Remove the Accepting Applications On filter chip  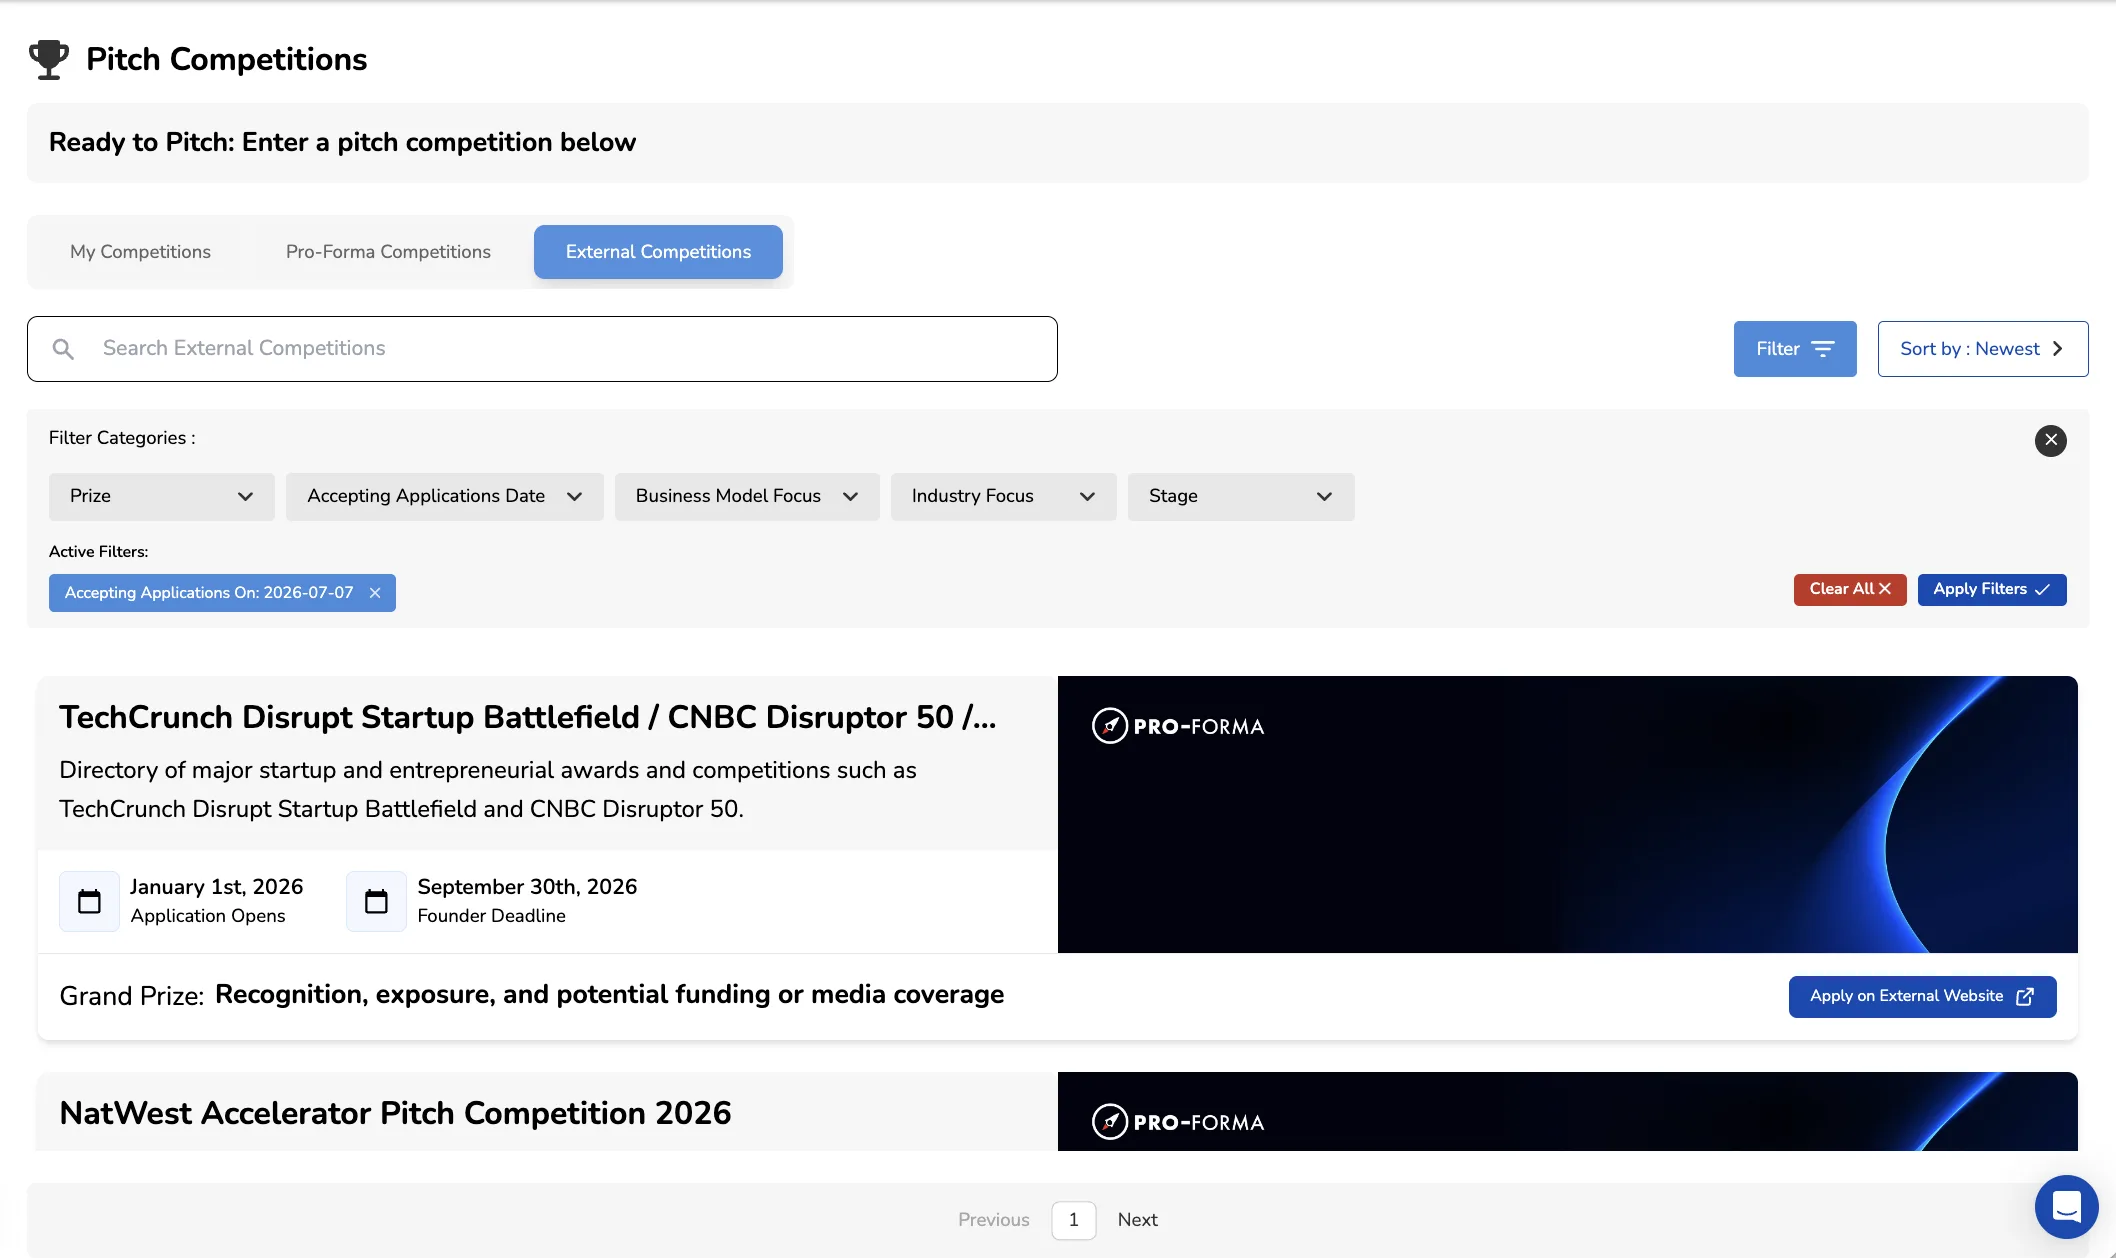375,593
